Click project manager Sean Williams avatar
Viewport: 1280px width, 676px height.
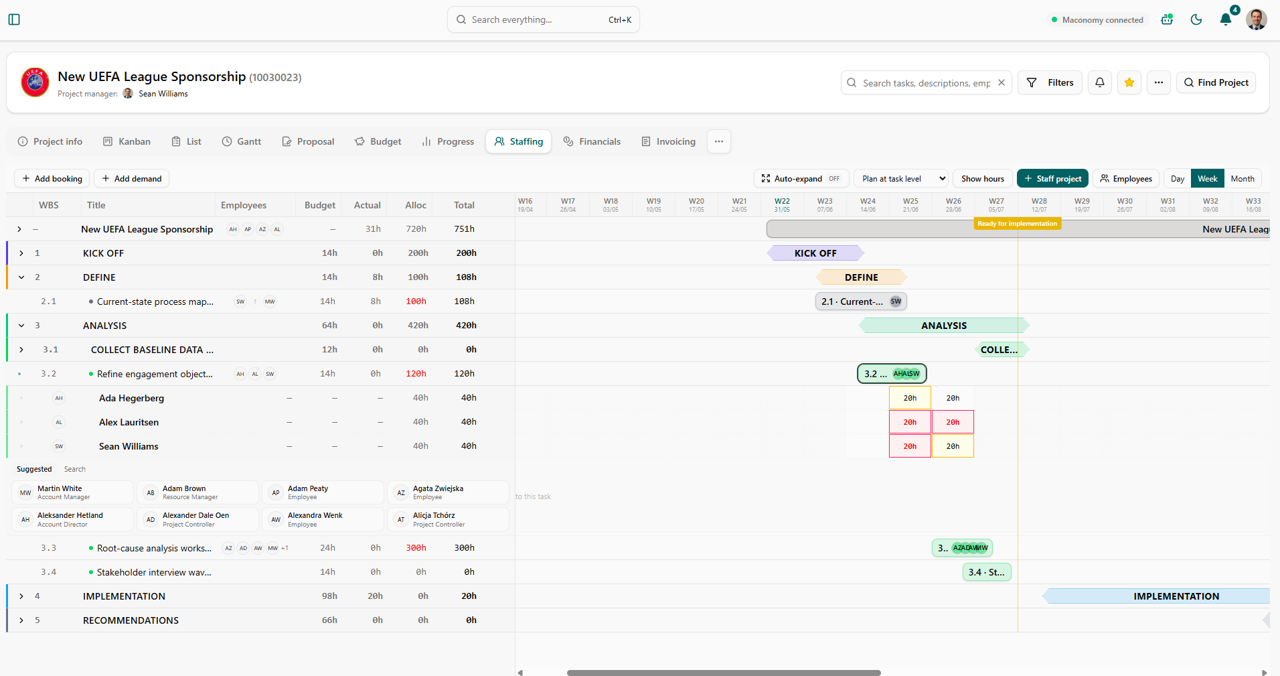pyautogui.click(x=128, y=94)
